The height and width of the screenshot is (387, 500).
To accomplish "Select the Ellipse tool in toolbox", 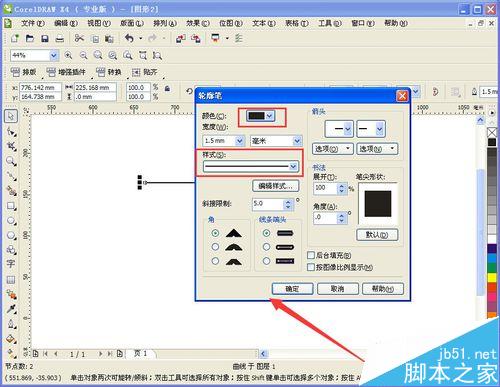I will pos(11,221).
